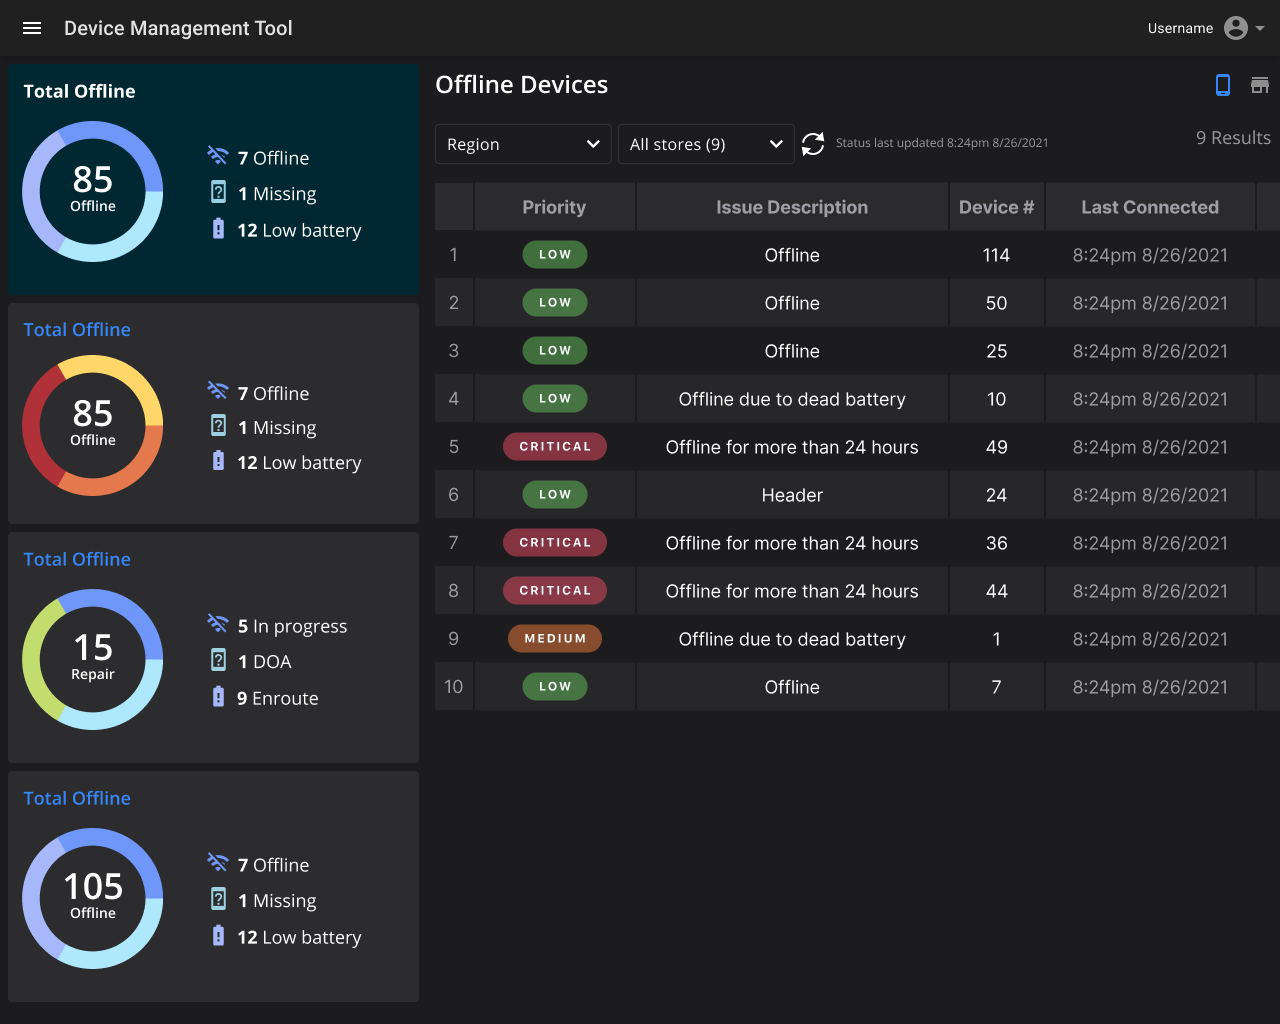The image size is (1280, 1024).
Task: Click '5 In progress' text
Action: [292, 626]
